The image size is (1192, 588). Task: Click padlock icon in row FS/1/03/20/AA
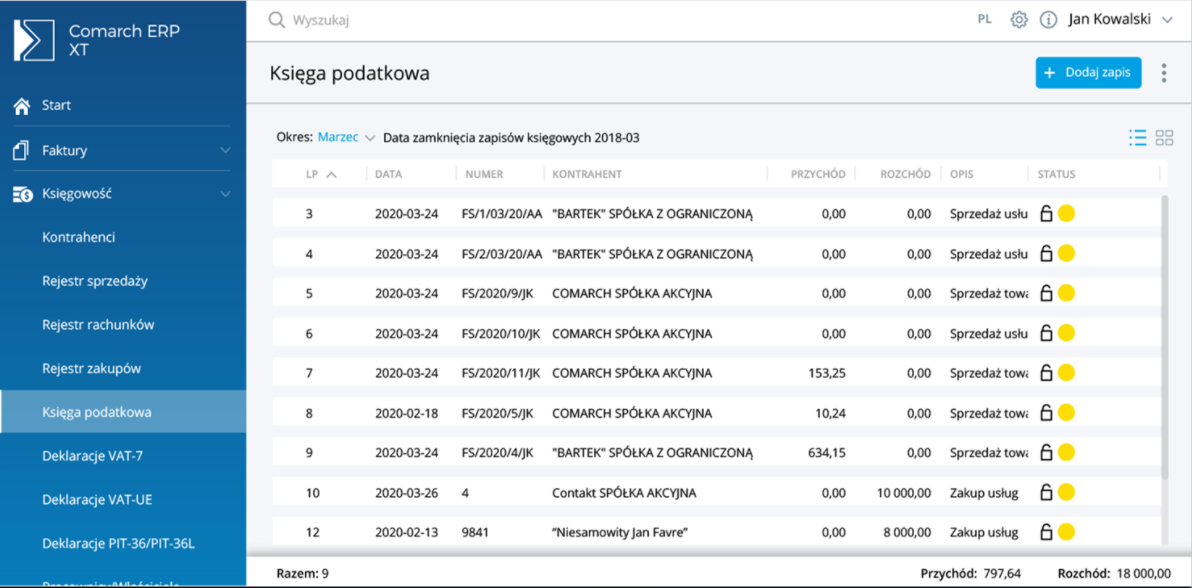[x=1046, y=214]
